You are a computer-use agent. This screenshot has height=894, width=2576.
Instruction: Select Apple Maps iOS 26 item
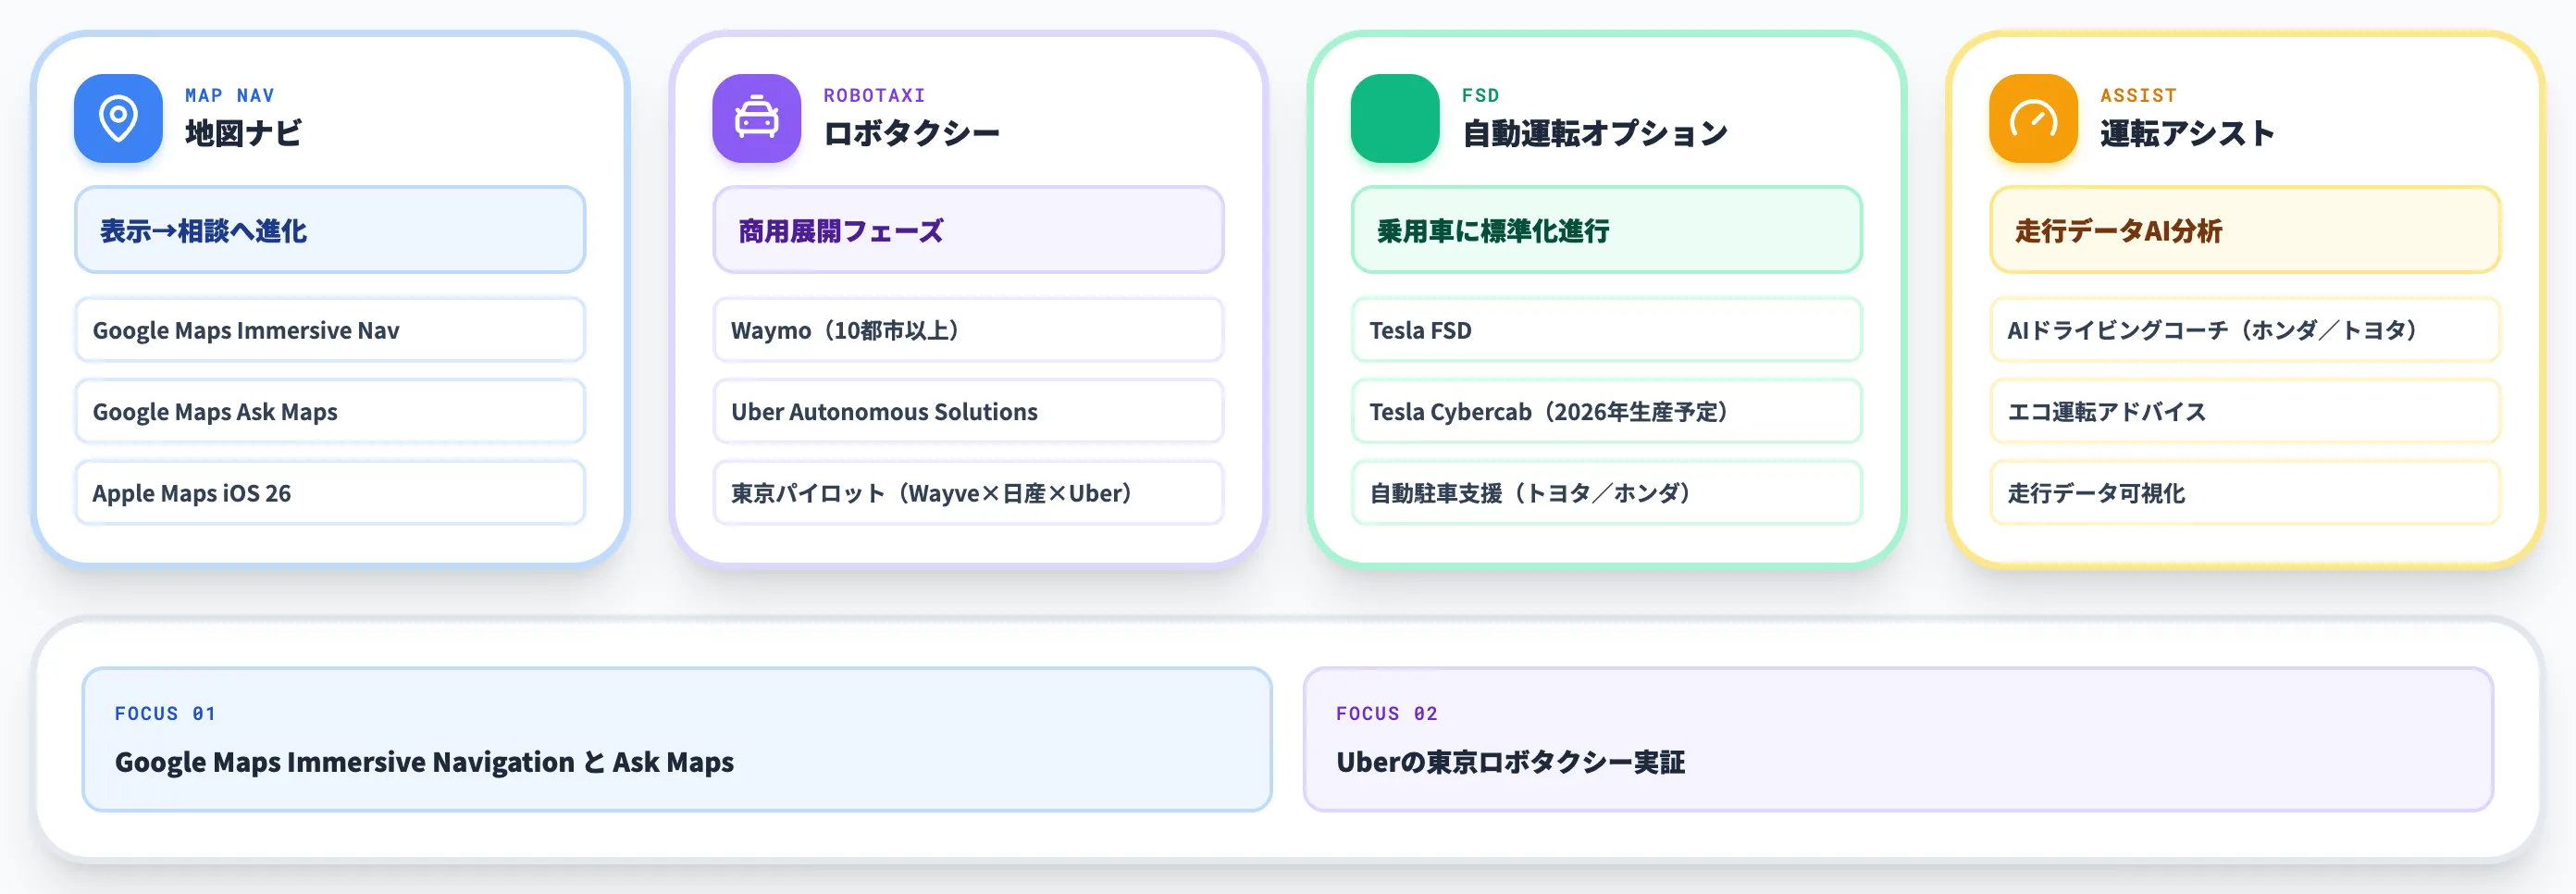(330, 493)
